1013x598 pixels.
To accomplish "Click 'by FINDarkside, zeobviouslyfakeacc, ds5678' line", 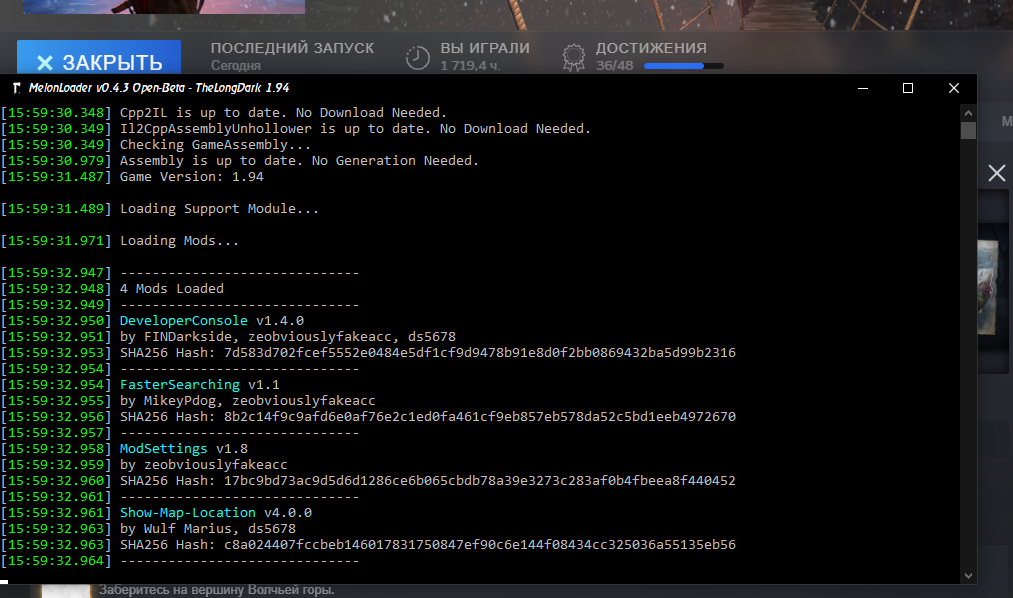I will (x=287, y=336).
